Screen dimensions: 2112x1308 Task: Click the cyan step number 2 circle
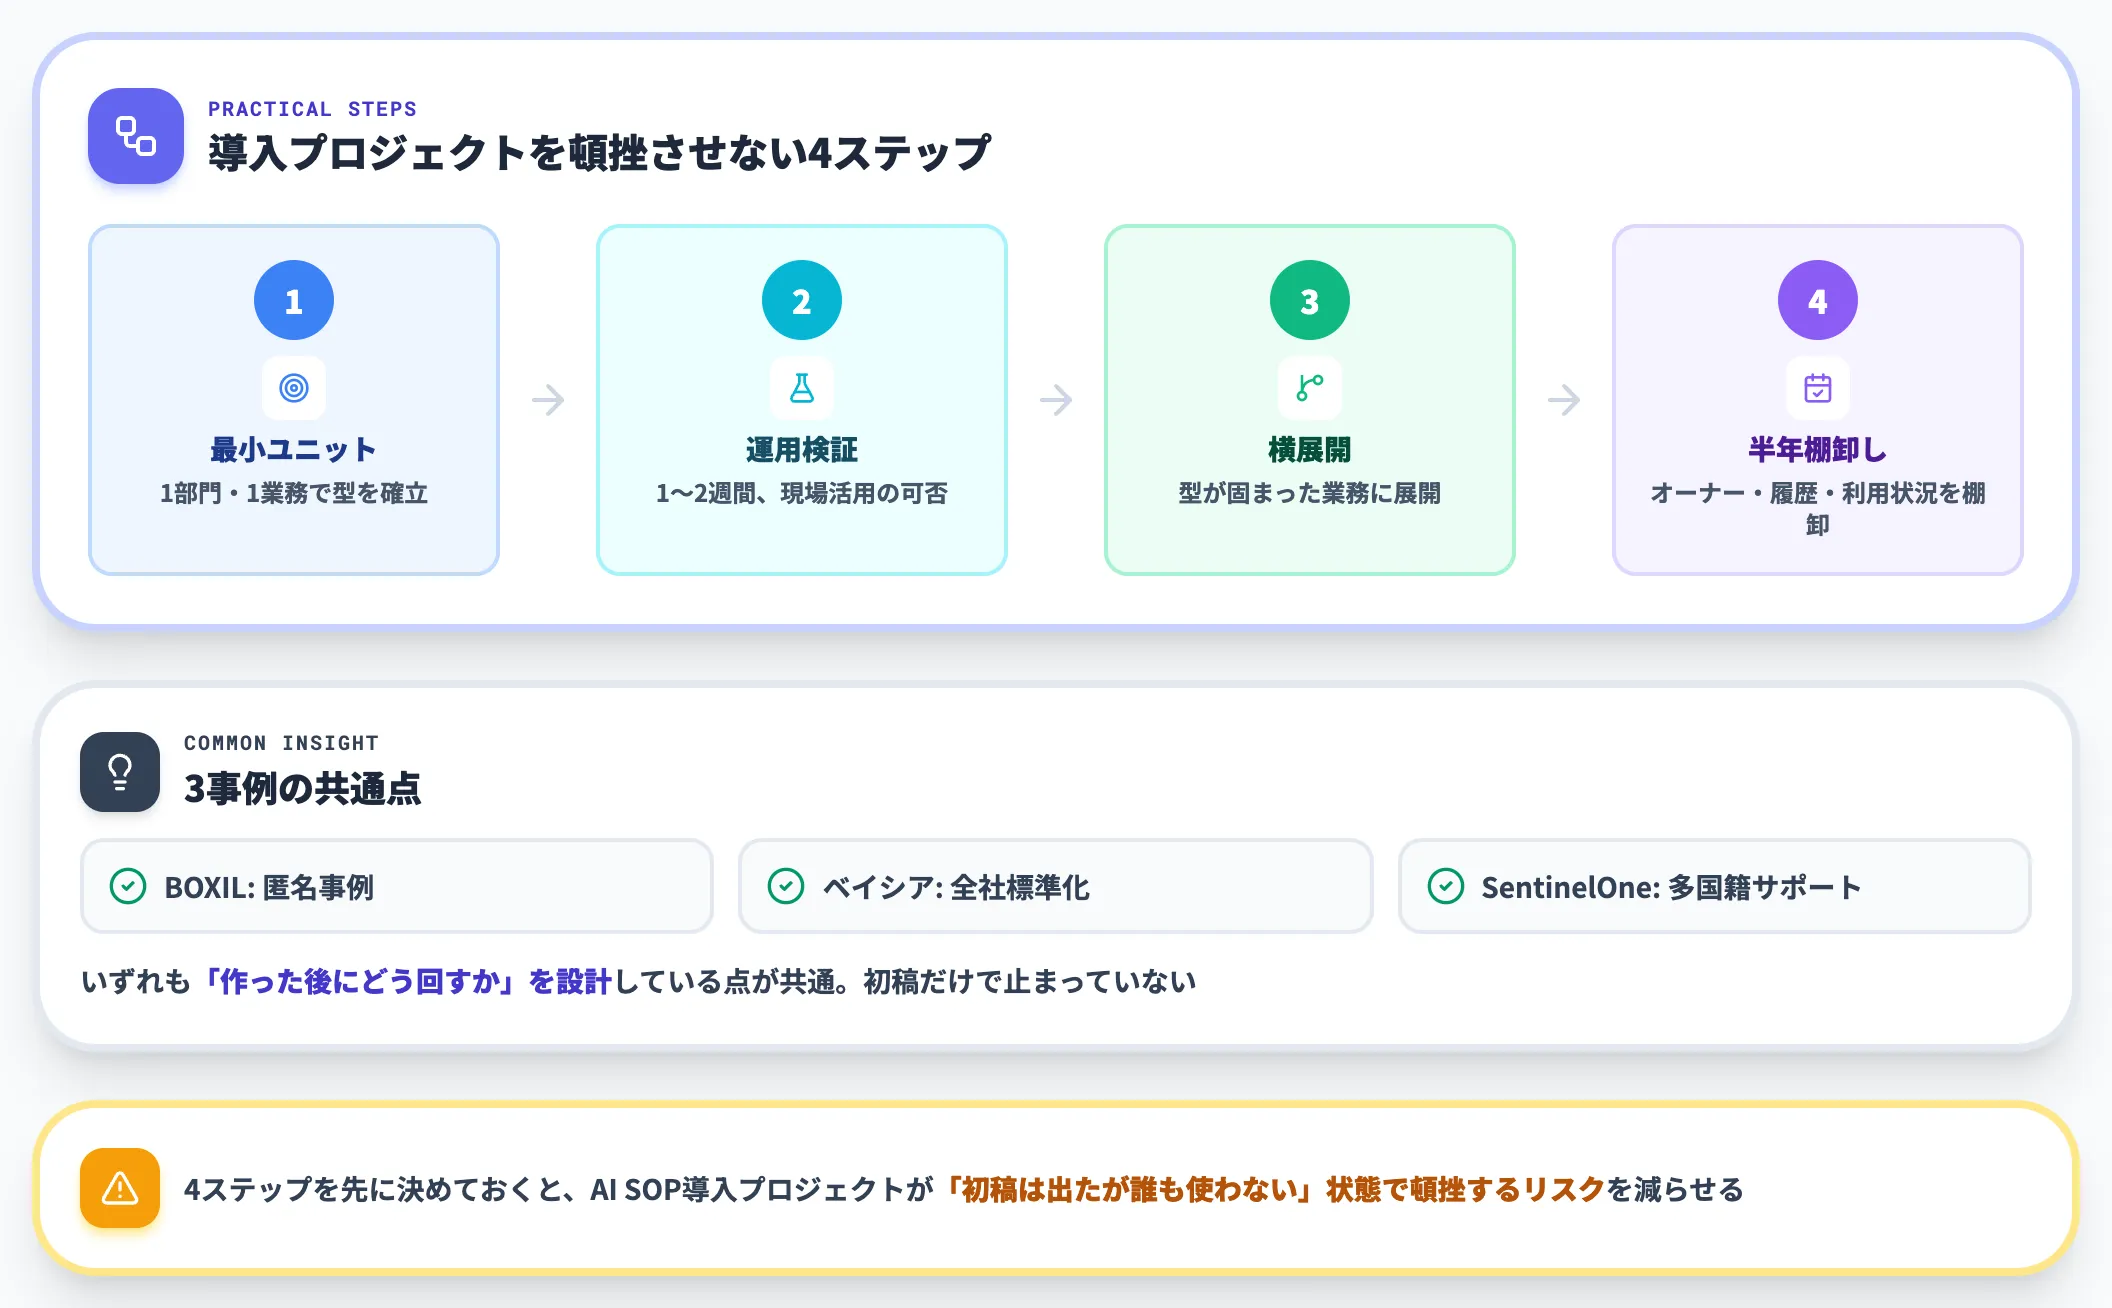802,300
